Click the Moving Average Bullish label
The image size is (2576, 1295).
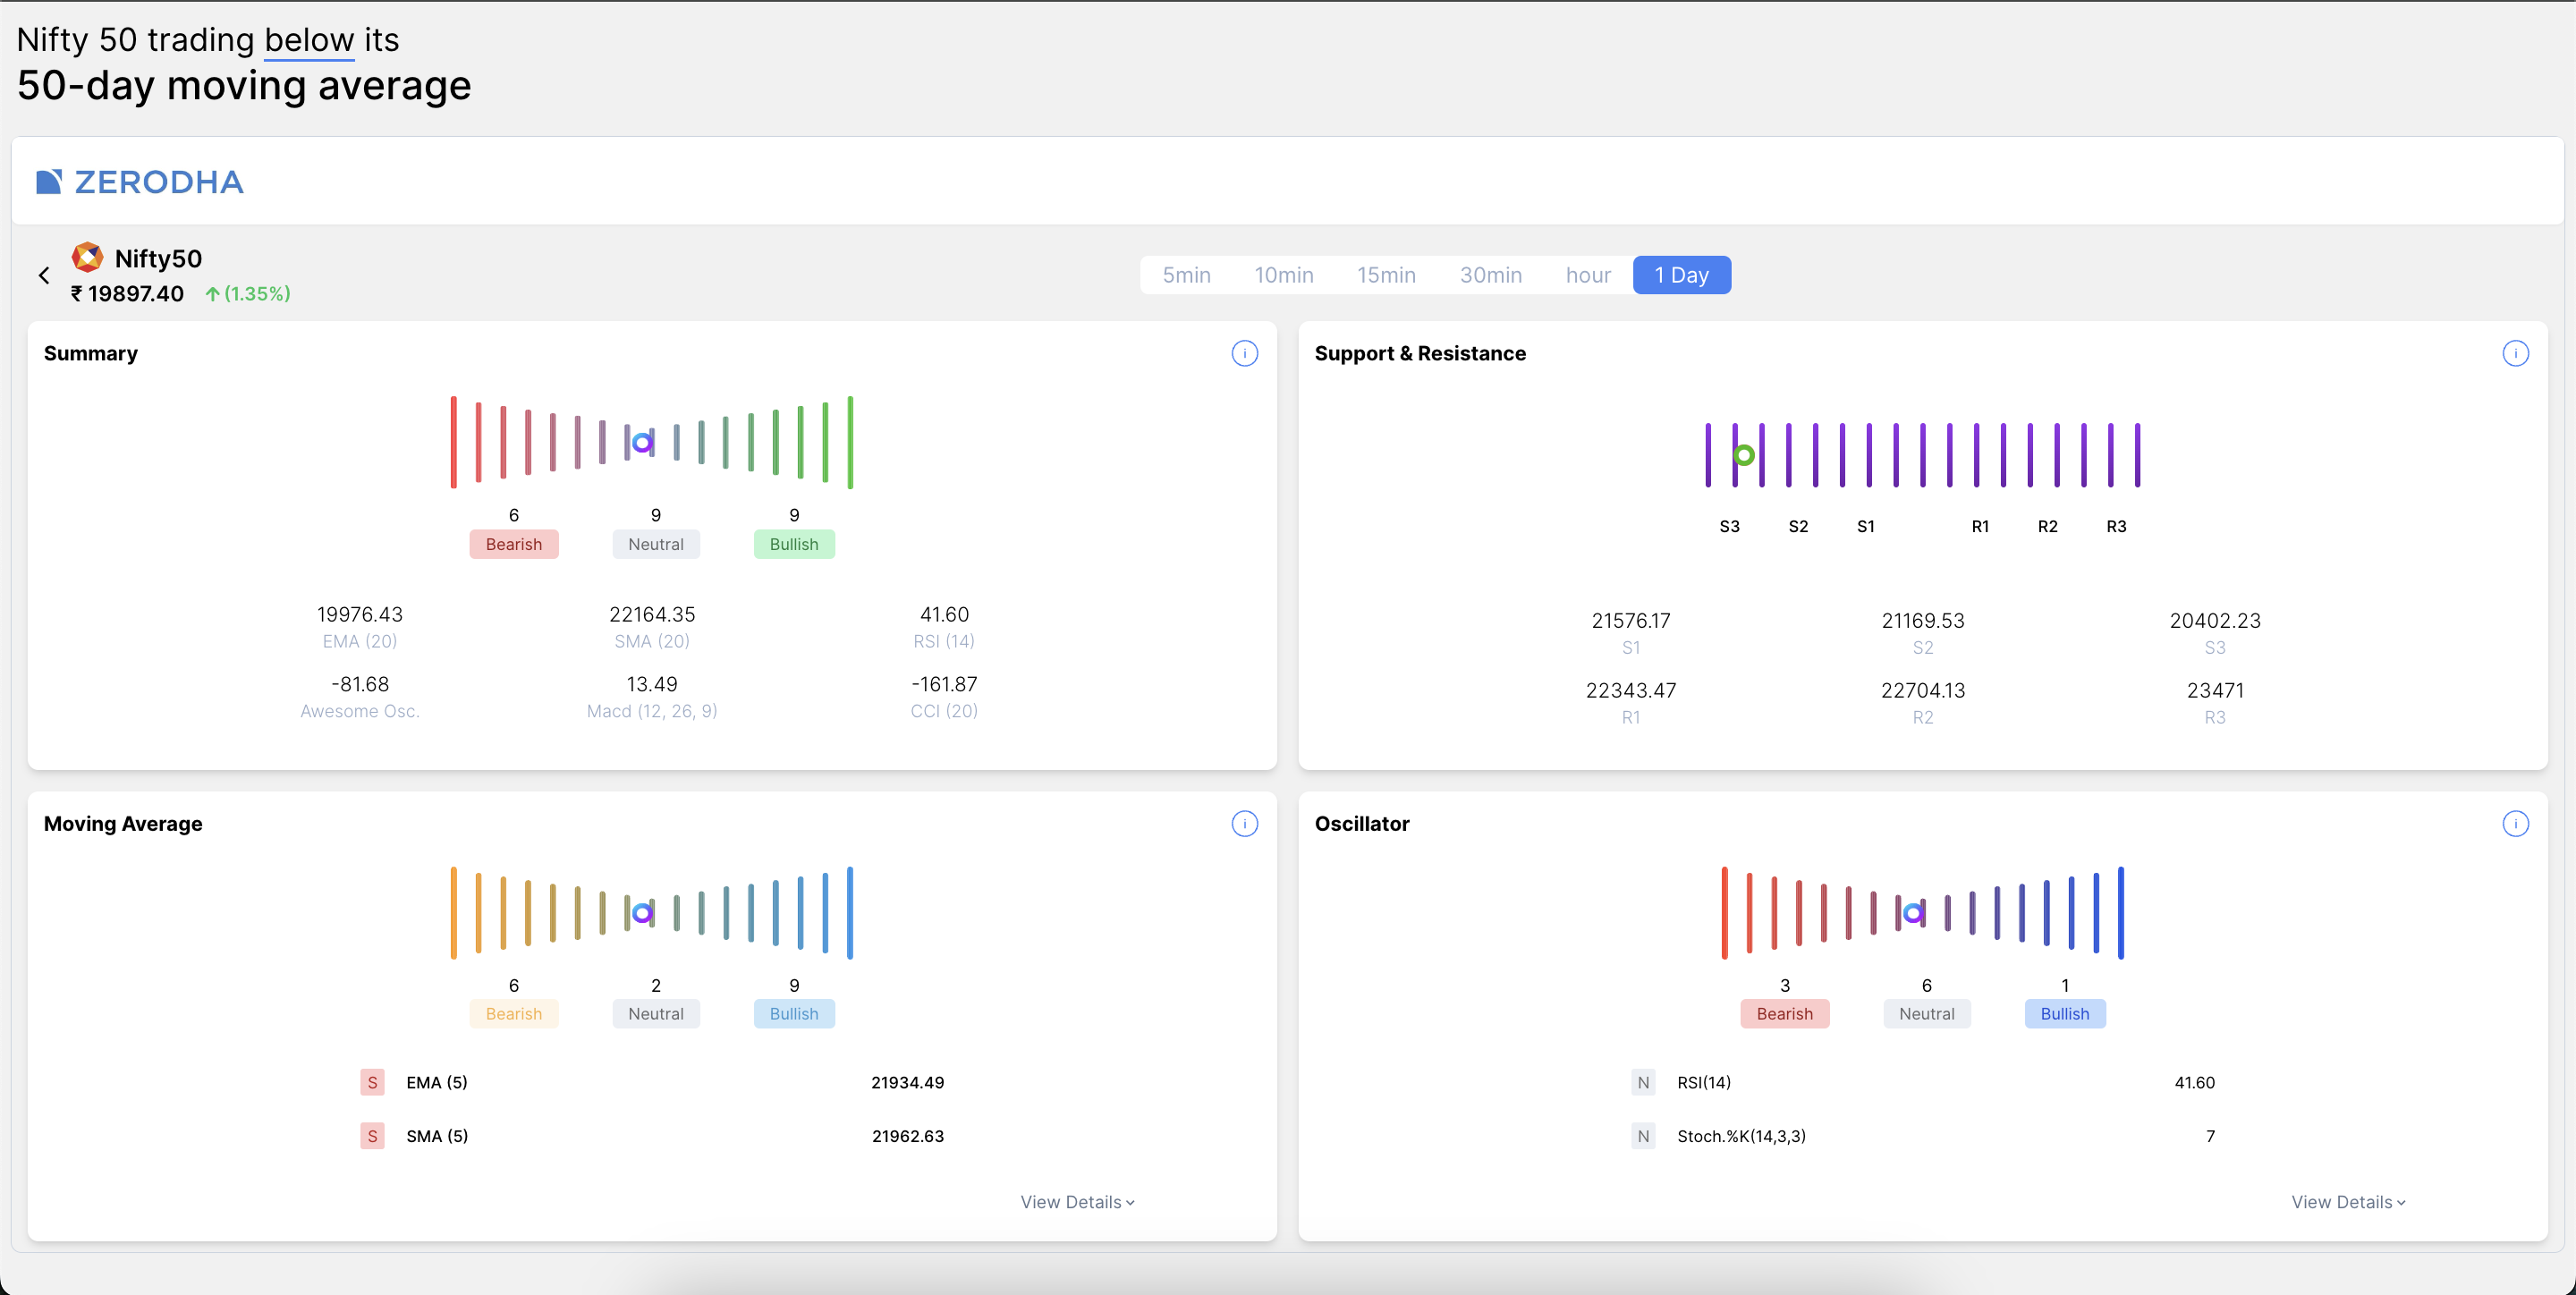(794, 1014)
